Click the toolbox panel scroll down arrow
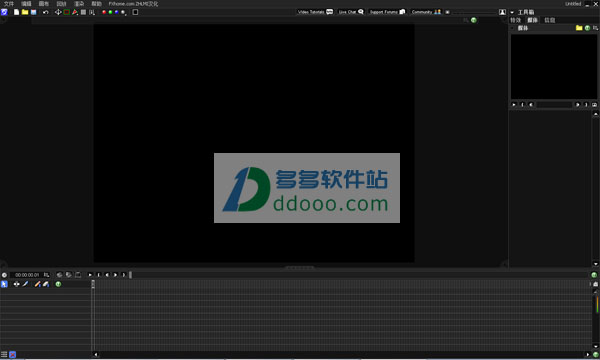This screenshot has width=600, height=360. [595, 264]
